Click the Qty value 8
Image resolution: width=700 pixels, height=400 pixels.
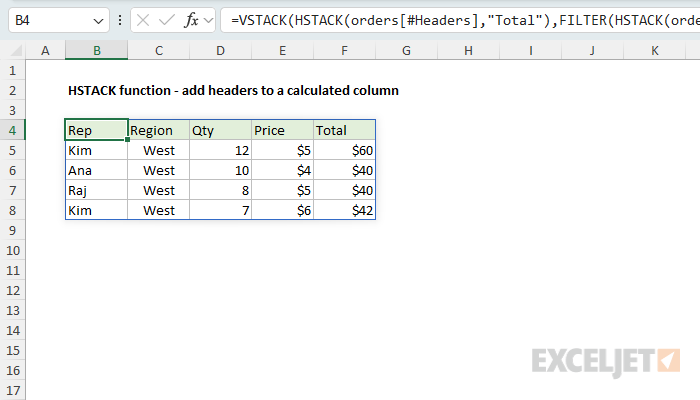click(221, 191)
